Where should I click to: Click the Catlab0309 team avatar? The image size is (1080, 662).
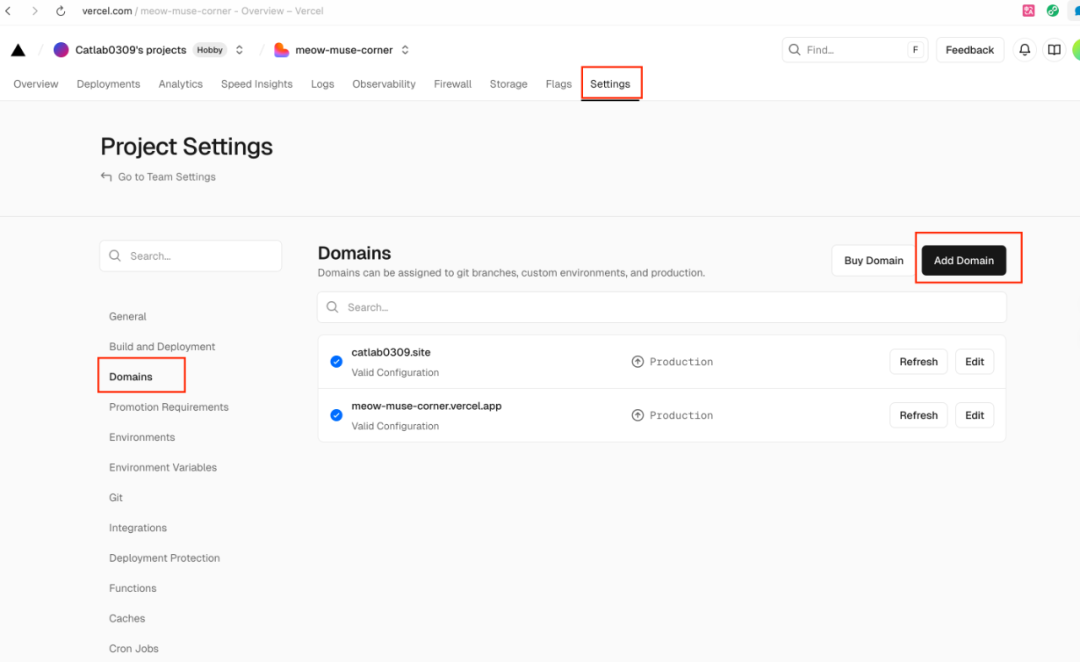(x=61, y=50)
